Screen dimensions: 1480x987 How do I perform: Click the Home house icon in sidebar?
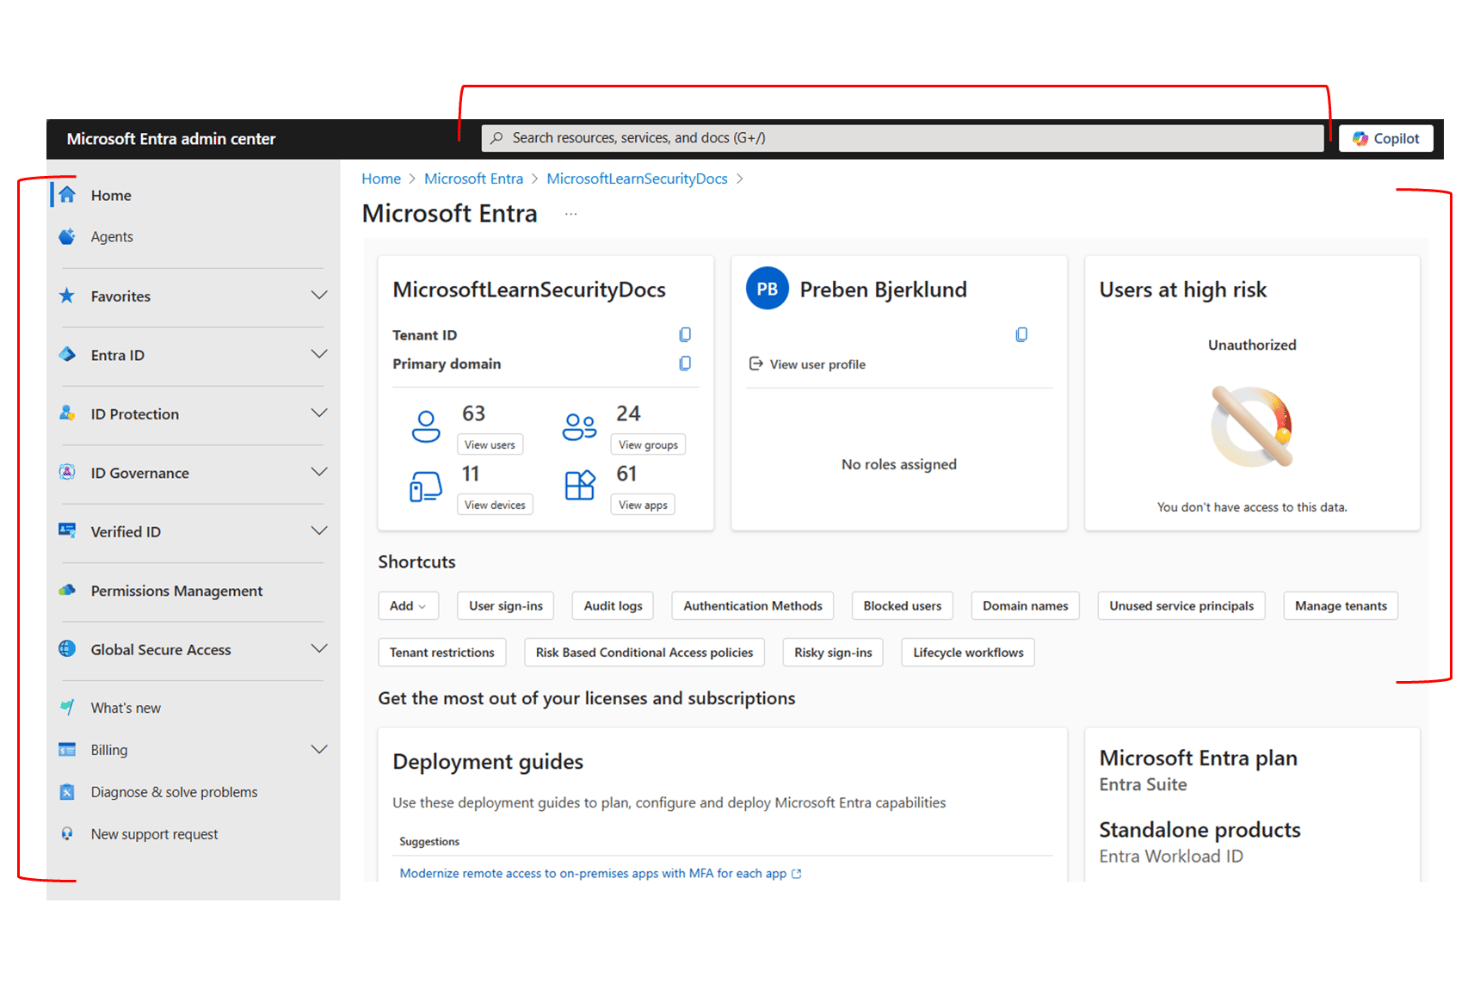tap(67, 195)
